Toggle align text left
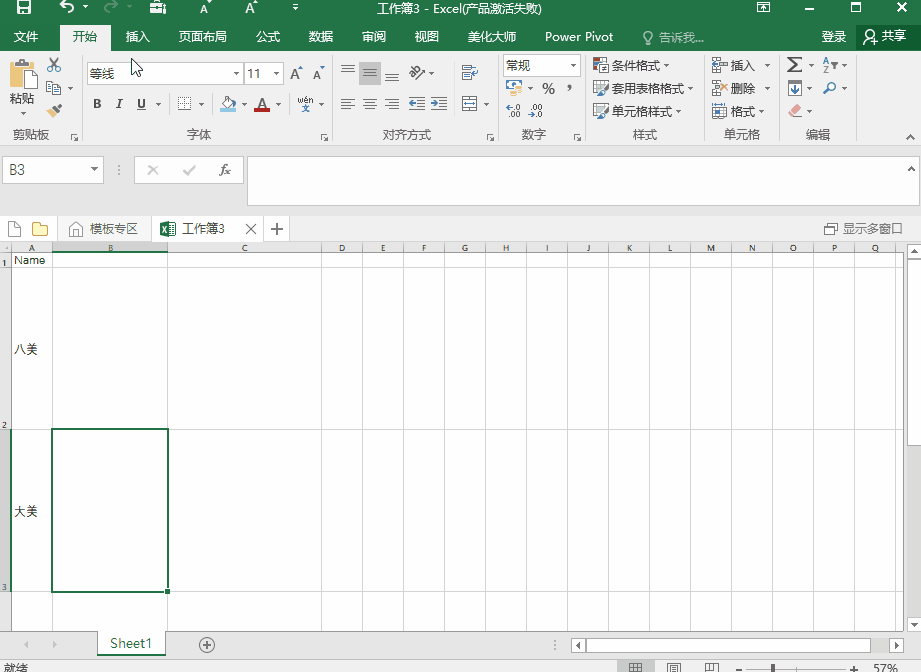 coord(348,104)
